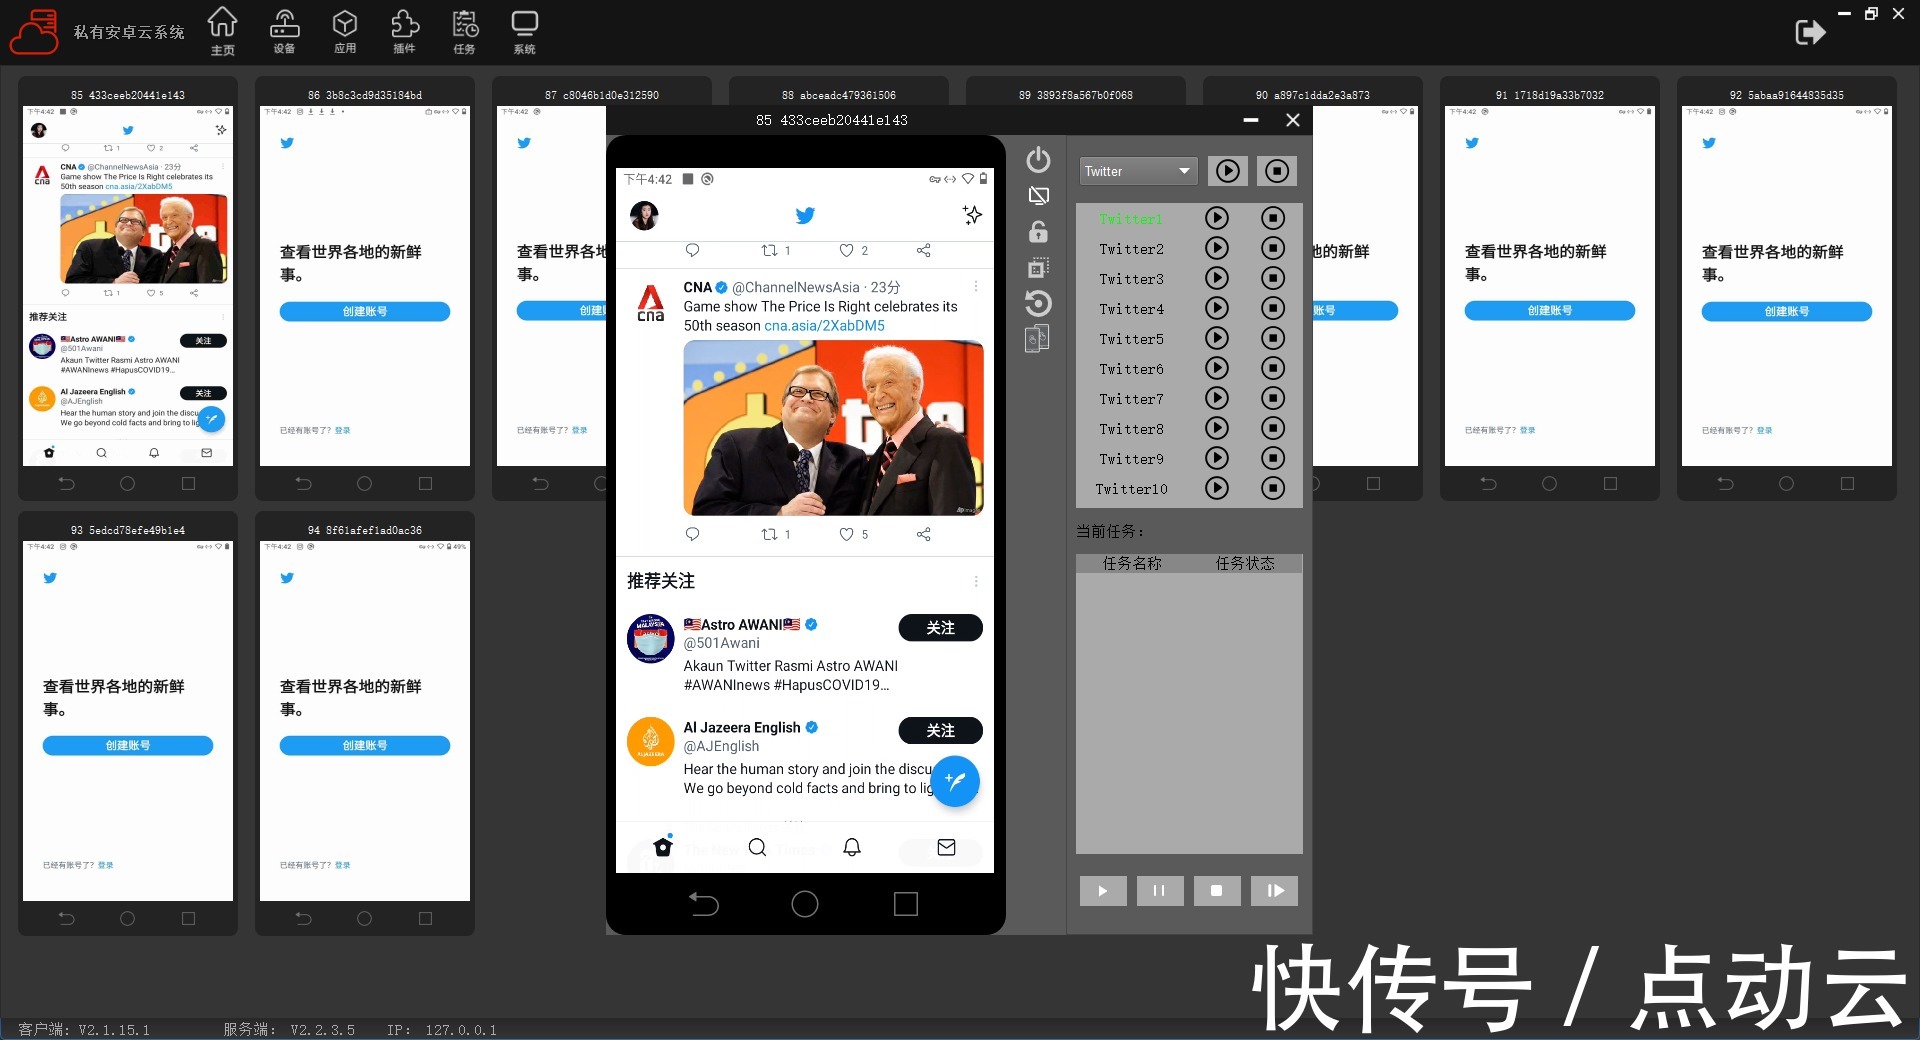Select the Twitter1 script entry
The height and width of the screenshot is (1040, 1920).
pyautogui.click(x=1131, y=219)
